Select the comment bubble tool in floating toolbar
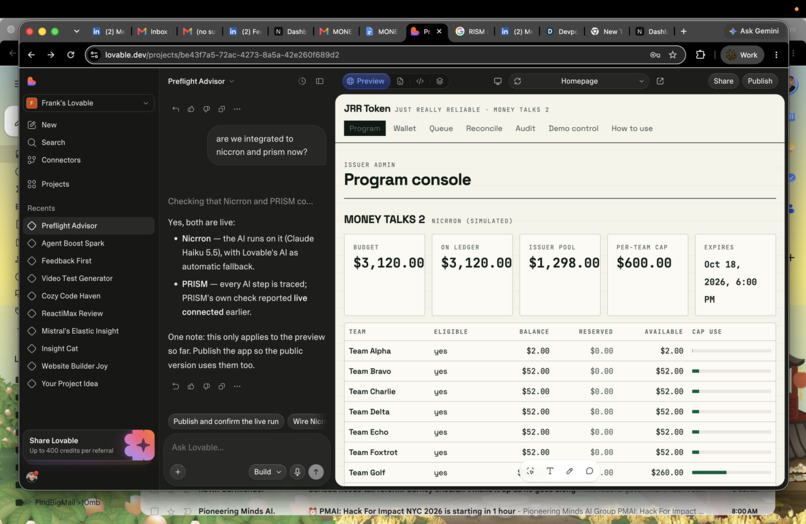Image resolution: width=806 pixels, height=524 pixels. (589, 471)
